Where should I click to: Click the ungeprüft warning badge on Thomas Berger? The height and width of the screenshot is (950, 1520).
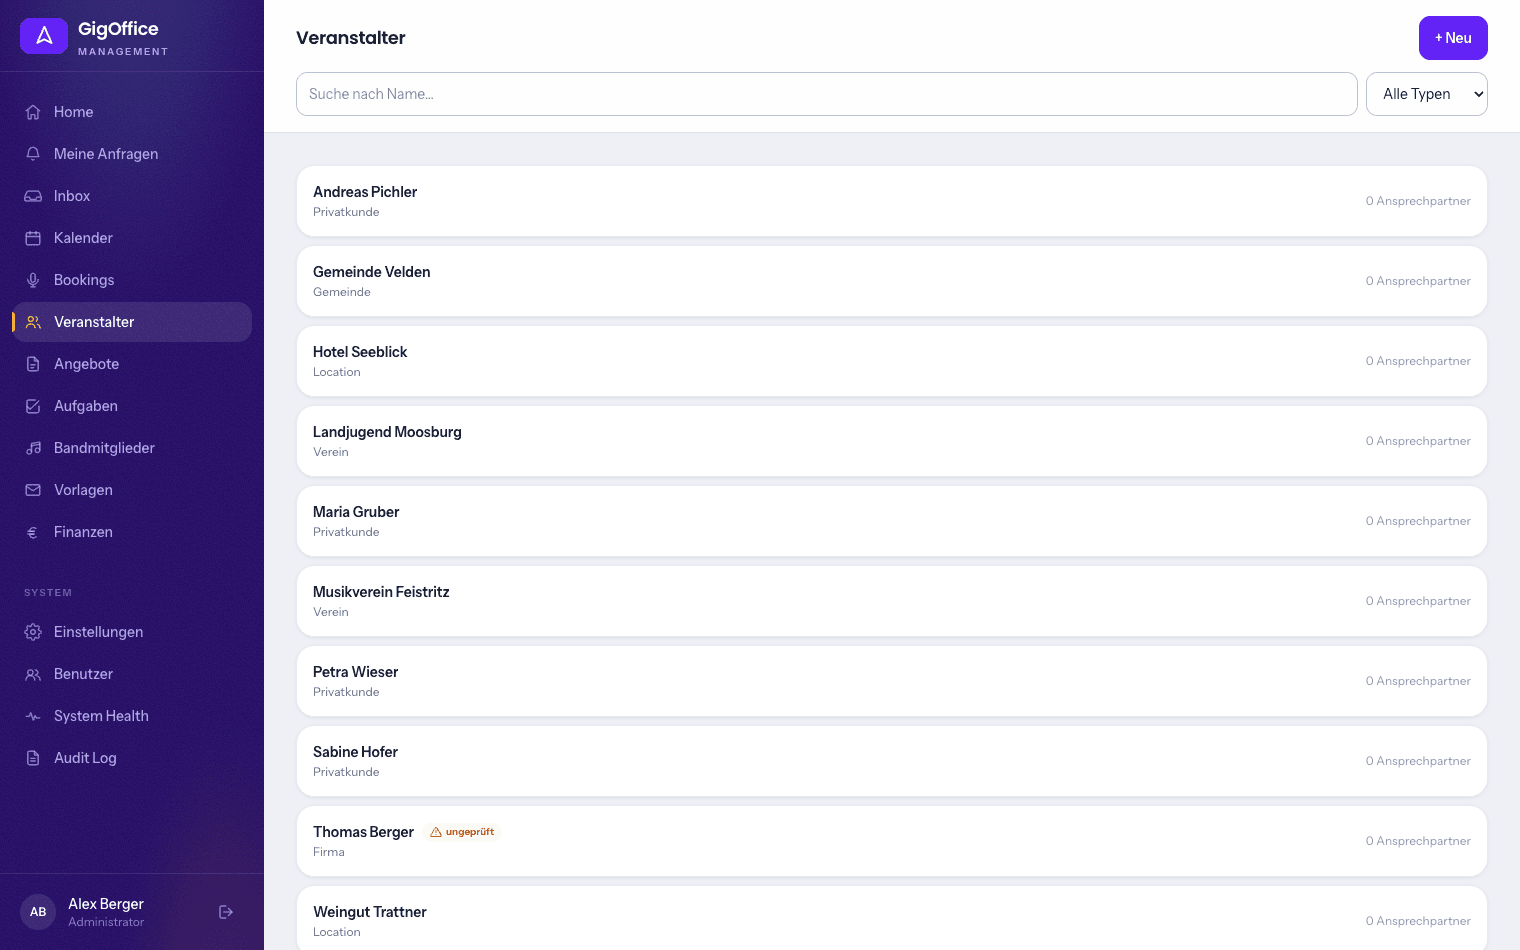[462, 832]
